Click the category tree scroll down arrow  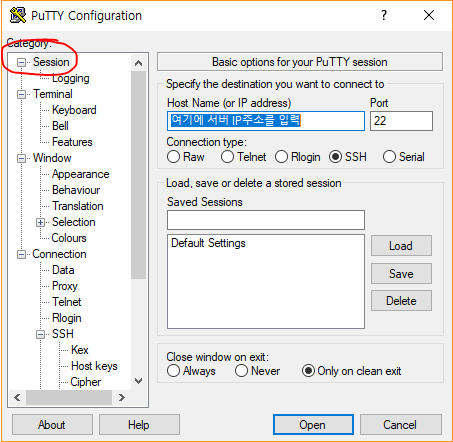(139, 381)
